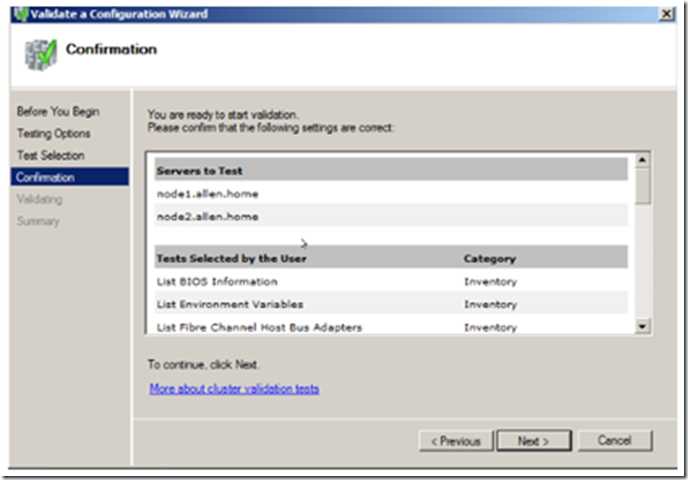The height and width of the screenshot is (480, 688).
Task: Go to Test Selection step
Action: pos(50,155)
